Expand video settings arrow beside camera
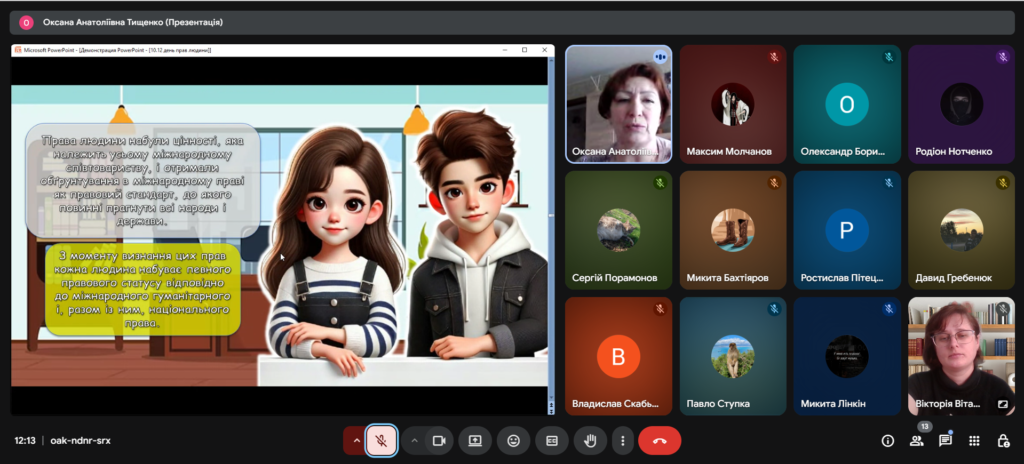 click(x=415, y=440)
